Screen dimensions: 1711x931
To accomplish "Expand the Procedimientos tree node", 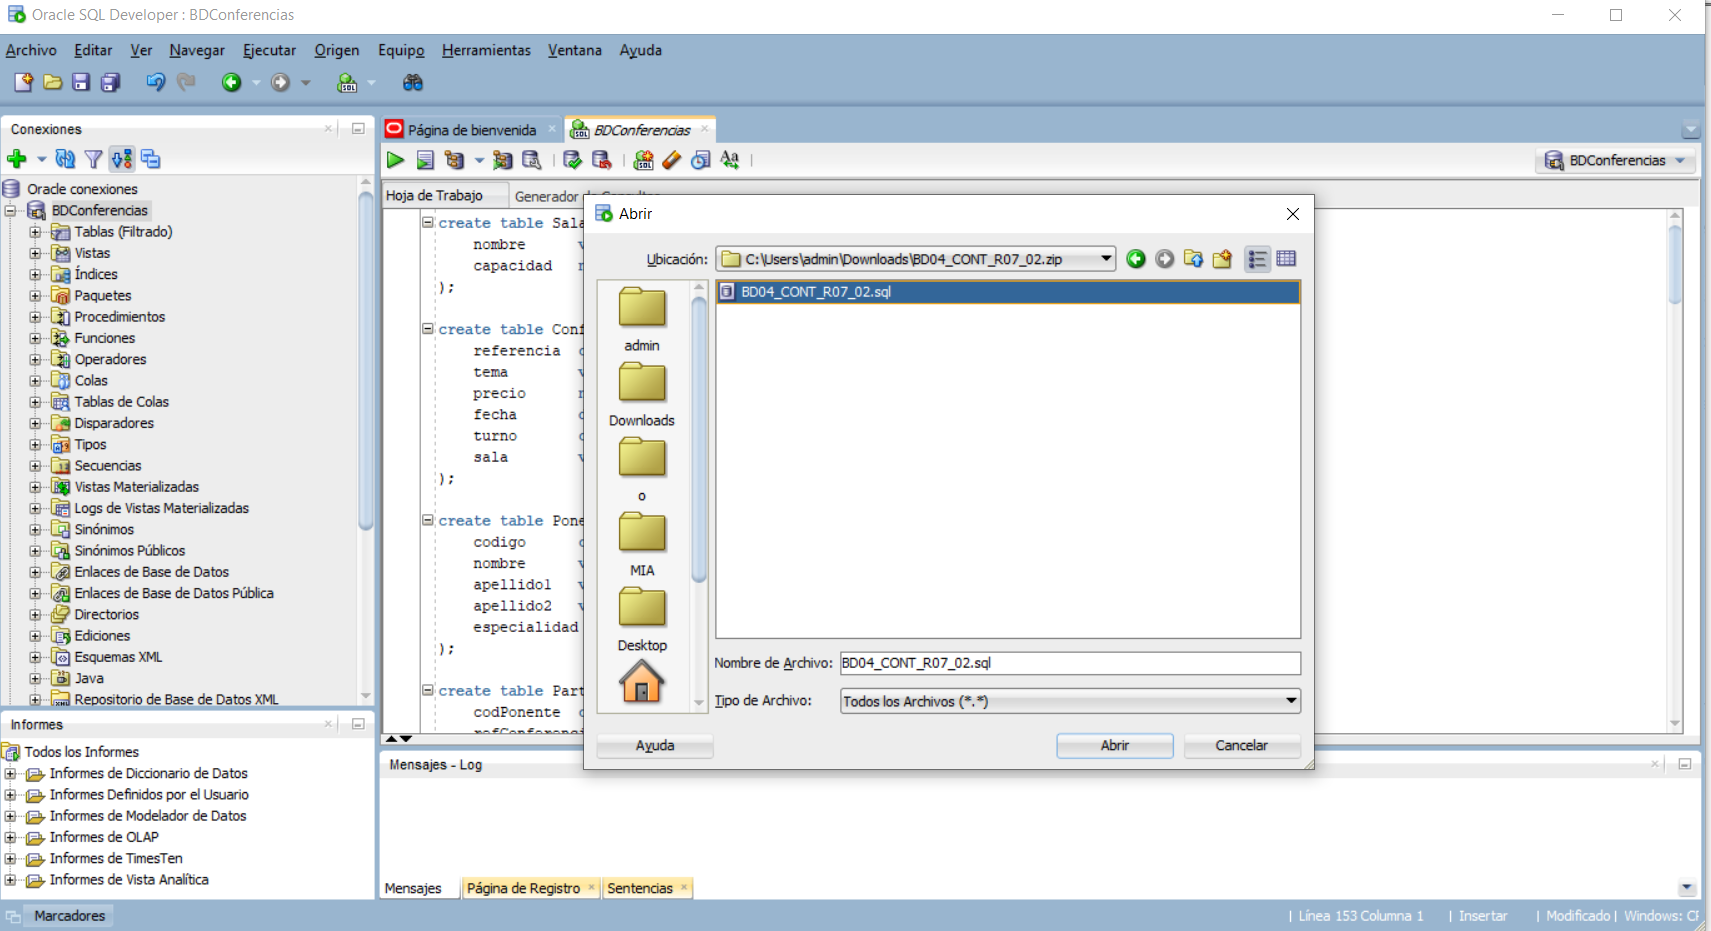I will pos(35,317).
